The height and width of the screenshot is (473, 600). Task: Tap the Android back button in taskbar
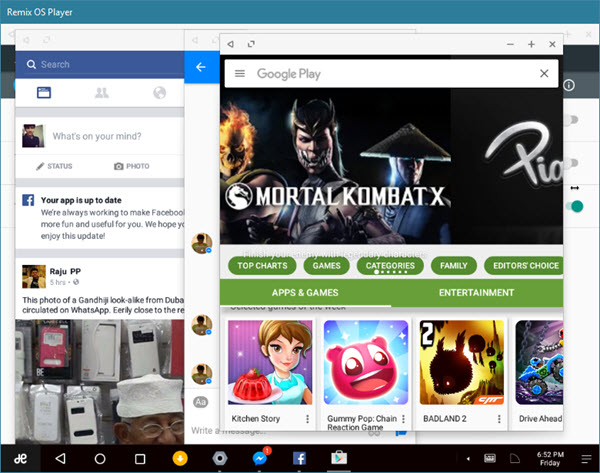click(60, 458)
